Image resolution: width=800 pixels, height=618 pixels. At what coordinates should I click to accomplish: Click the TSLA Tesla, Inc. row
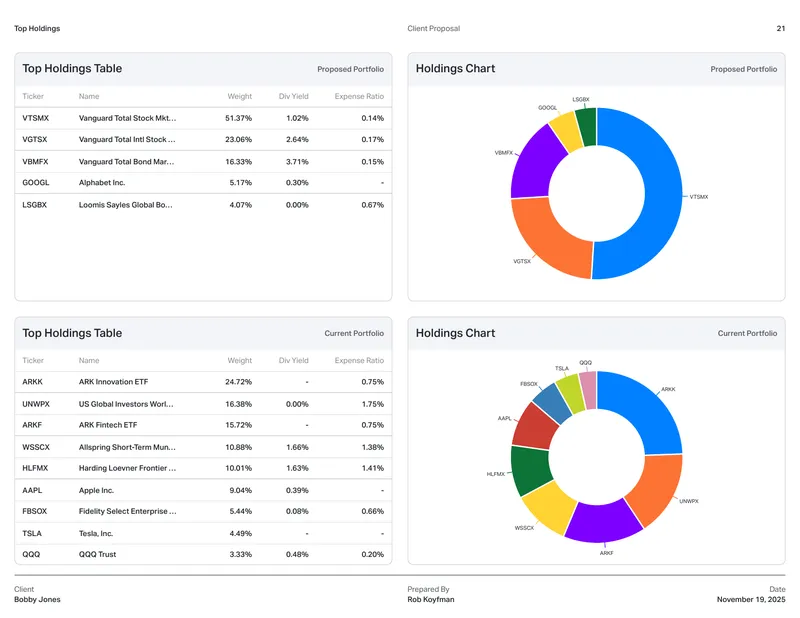coord(203,533)
